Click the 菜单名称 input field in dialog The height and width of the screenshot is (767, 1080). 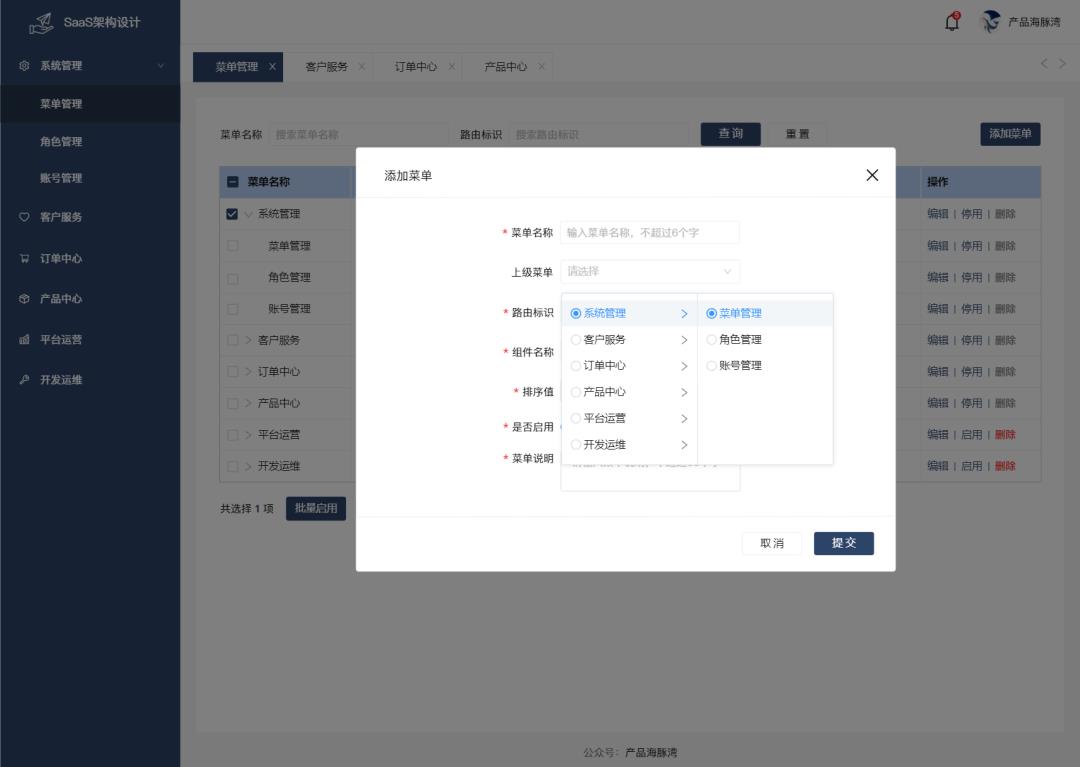point(649,233)
